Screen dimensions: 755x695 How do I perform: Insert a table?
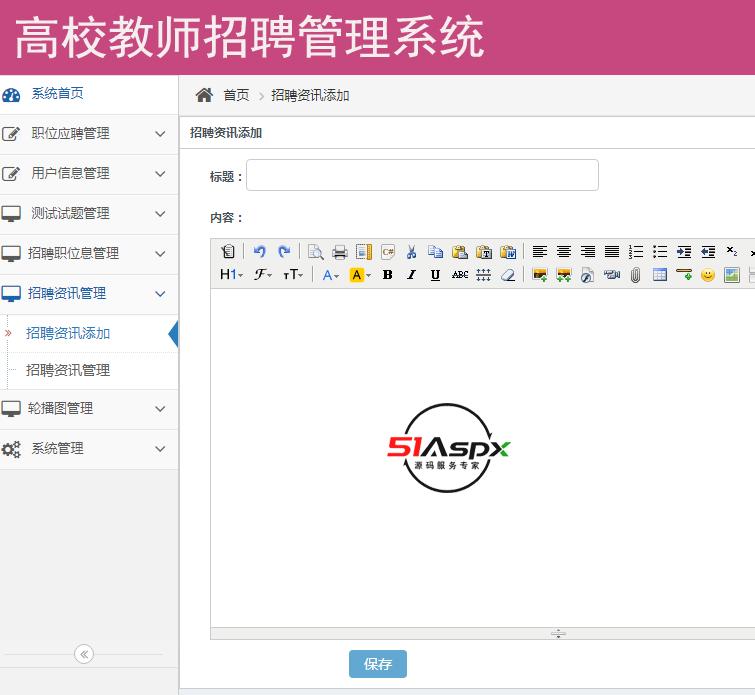[x=660, y=275]
